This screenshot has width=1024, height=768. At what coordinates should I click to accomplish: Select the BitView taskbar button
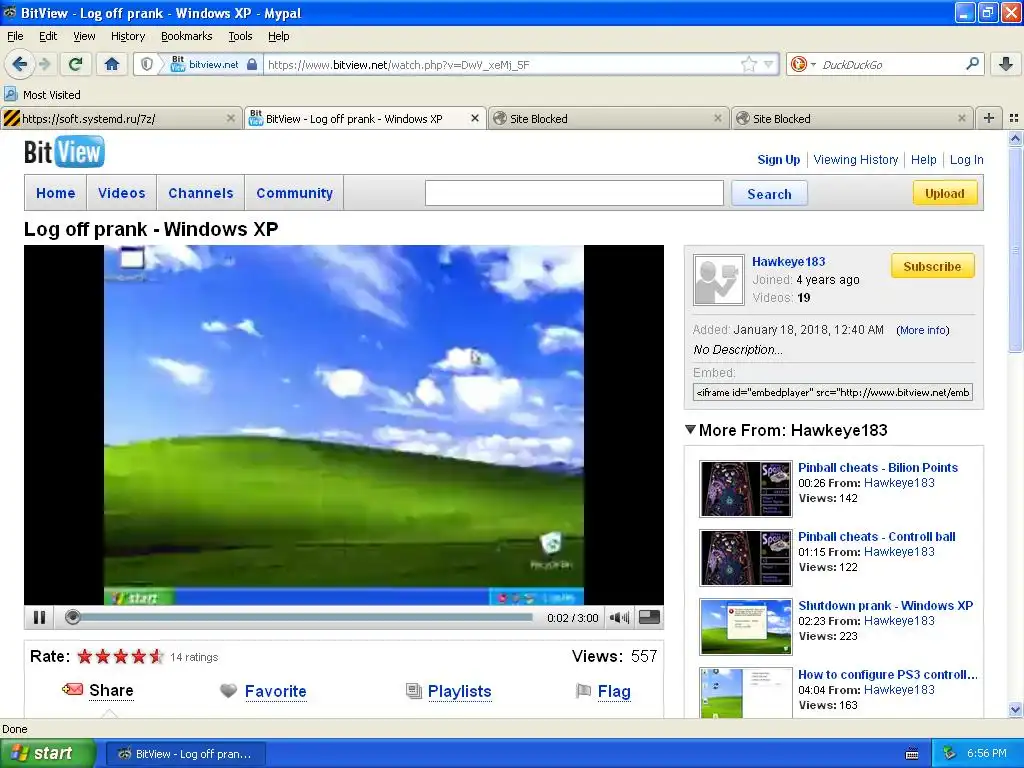(185, 754)
